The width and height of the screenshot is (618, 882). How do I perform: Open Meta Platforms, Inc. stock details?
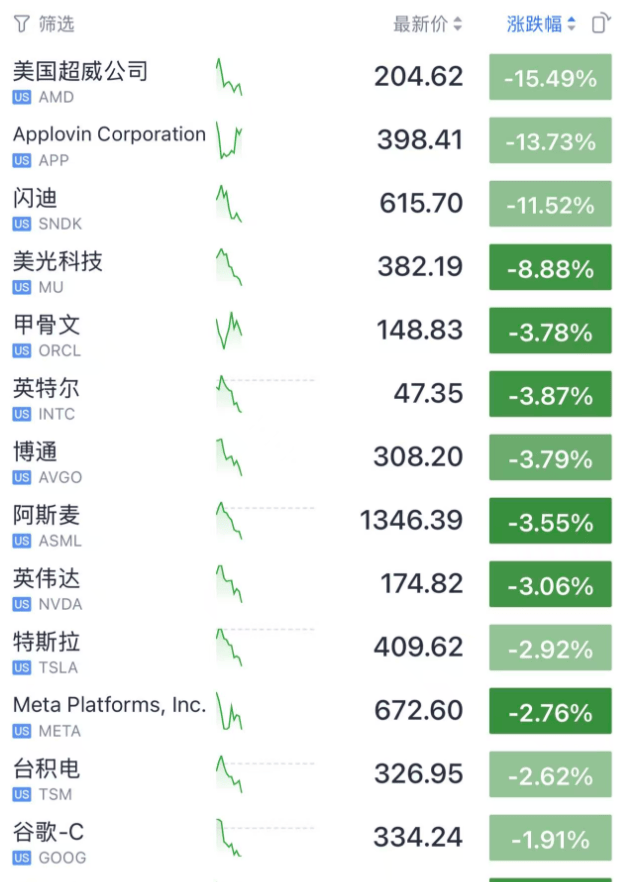click(x=109, y=705)
